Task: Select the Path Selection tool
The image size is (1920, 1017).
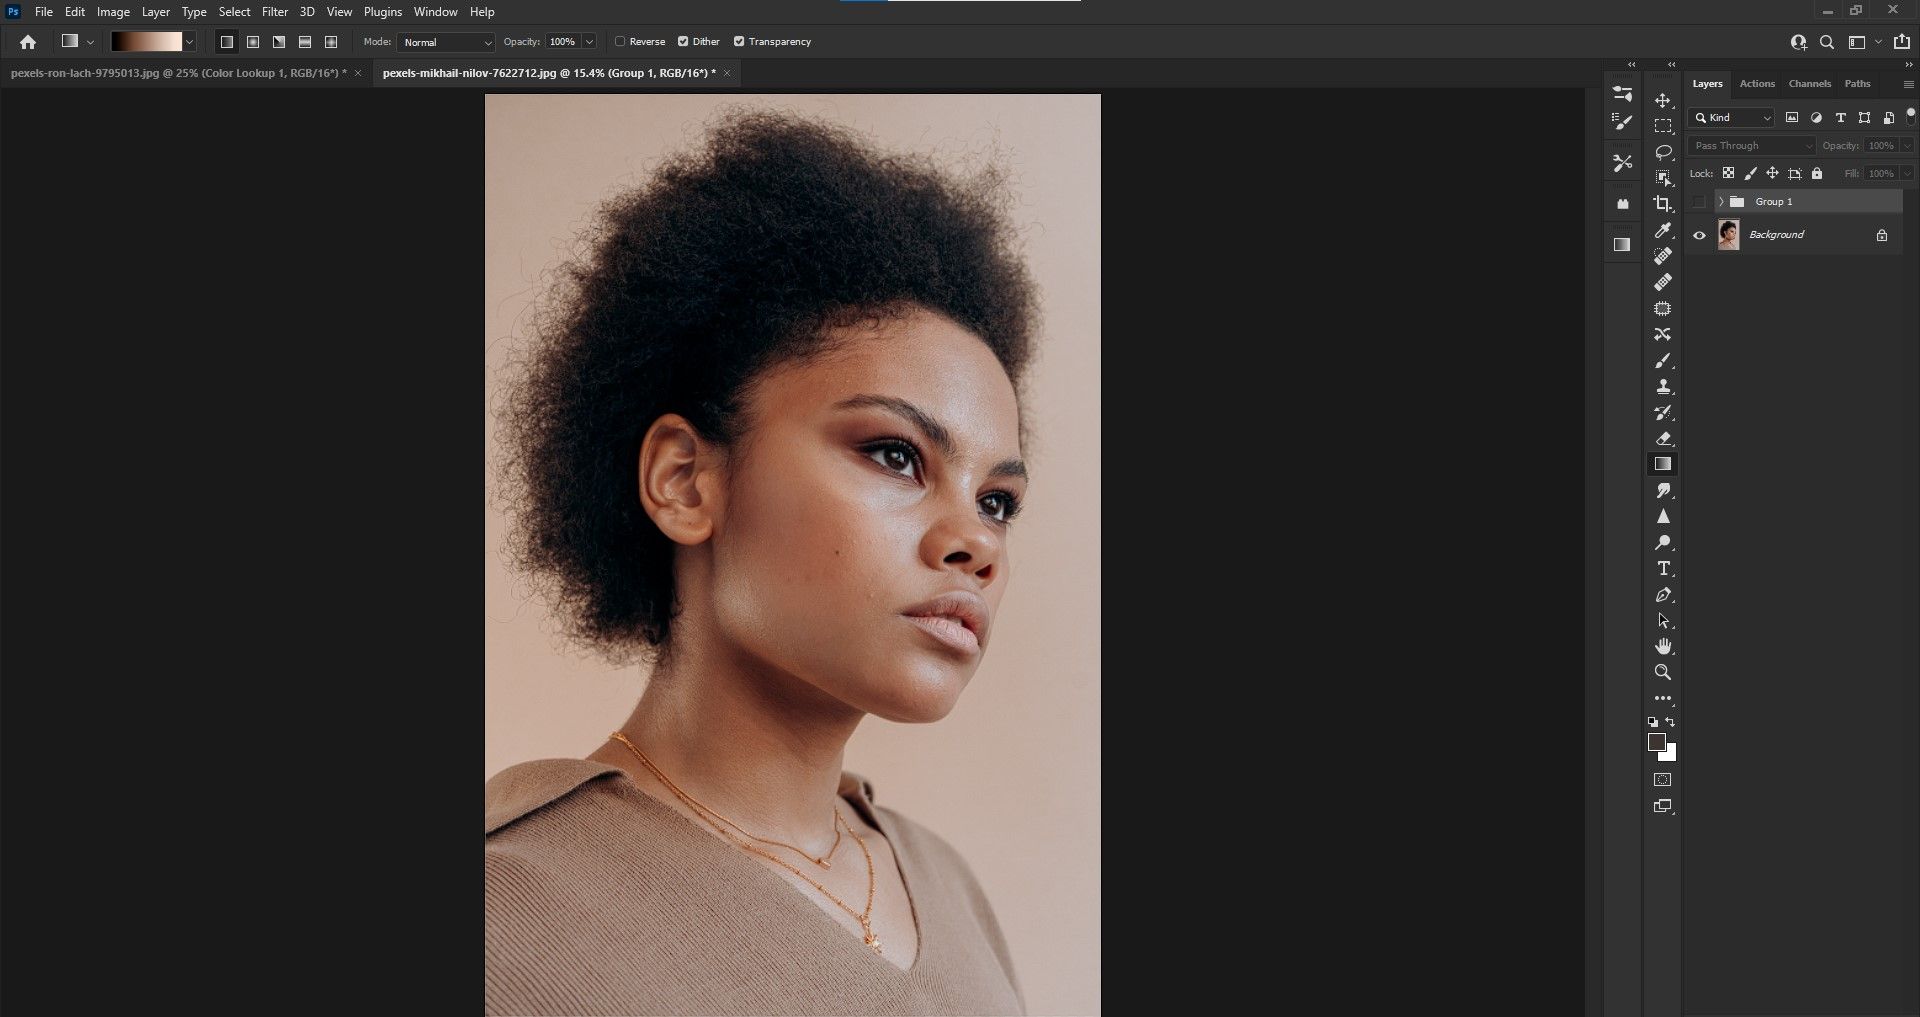Action: (1663, 620)
